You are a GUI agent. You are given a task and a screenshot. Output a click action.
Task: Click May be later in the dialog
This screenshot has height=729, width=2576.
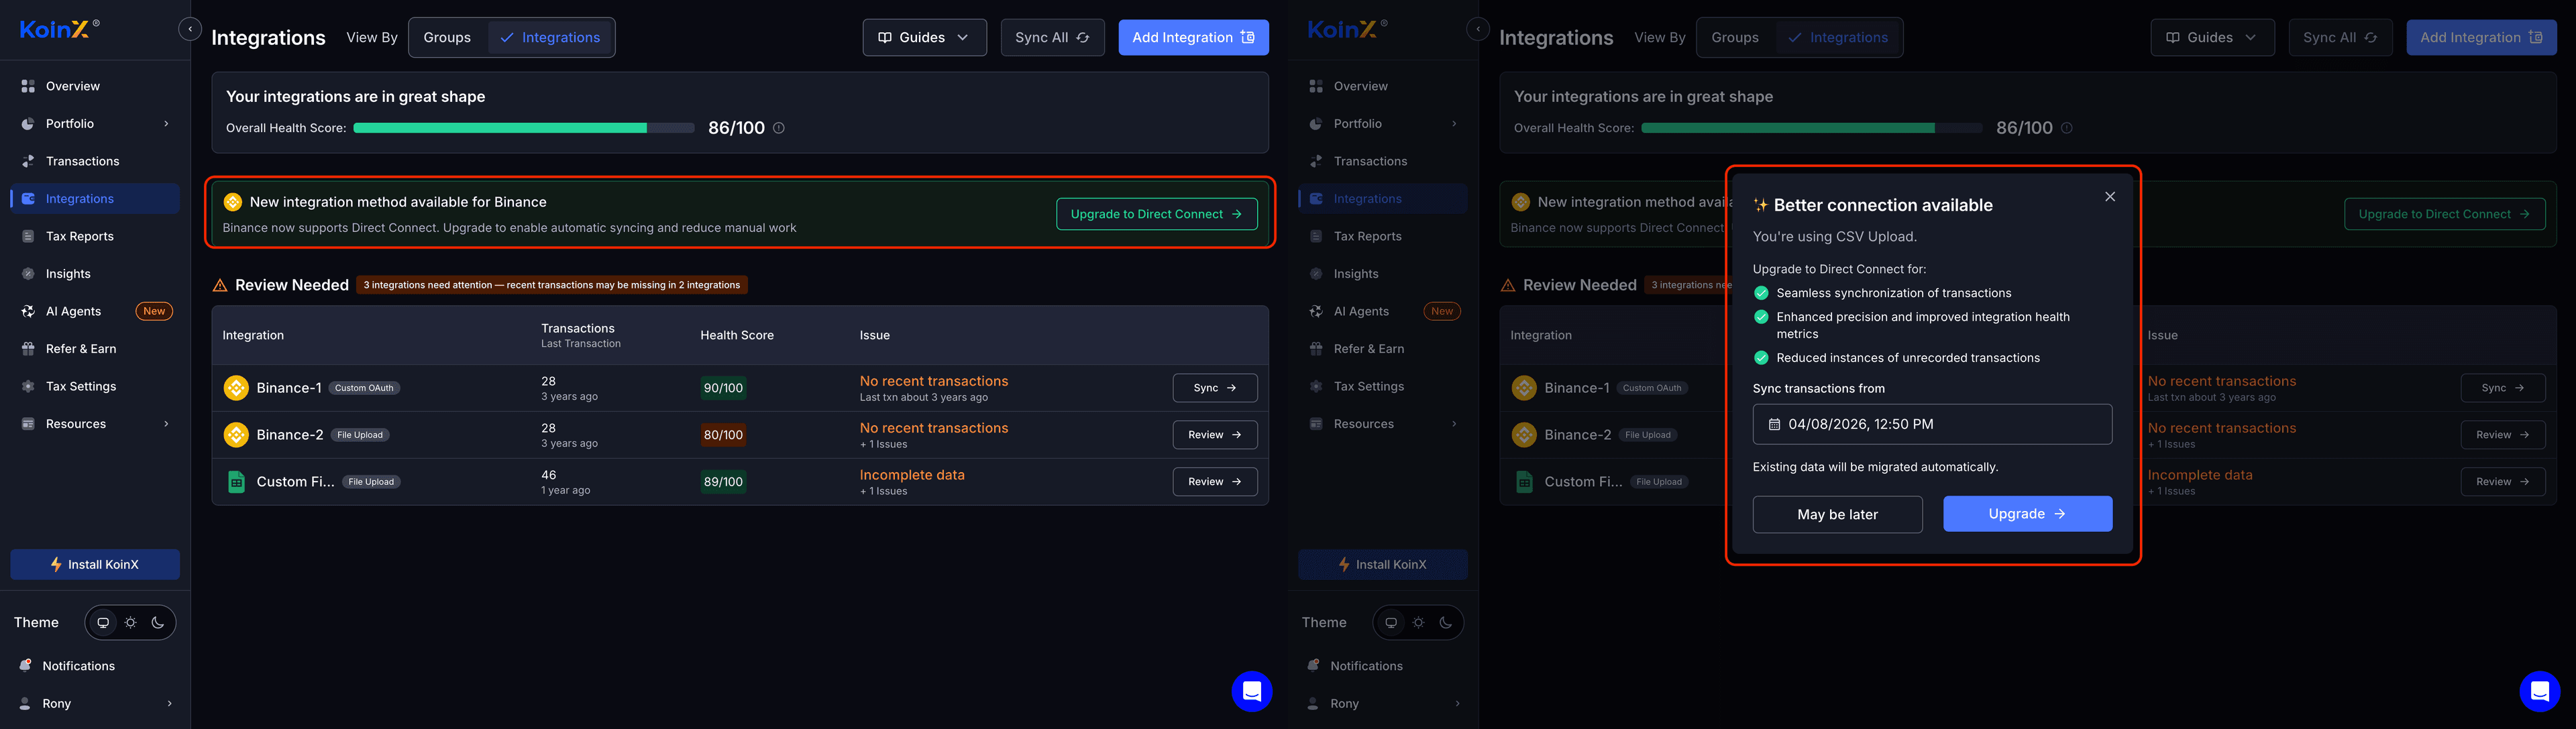(1837, 514)
